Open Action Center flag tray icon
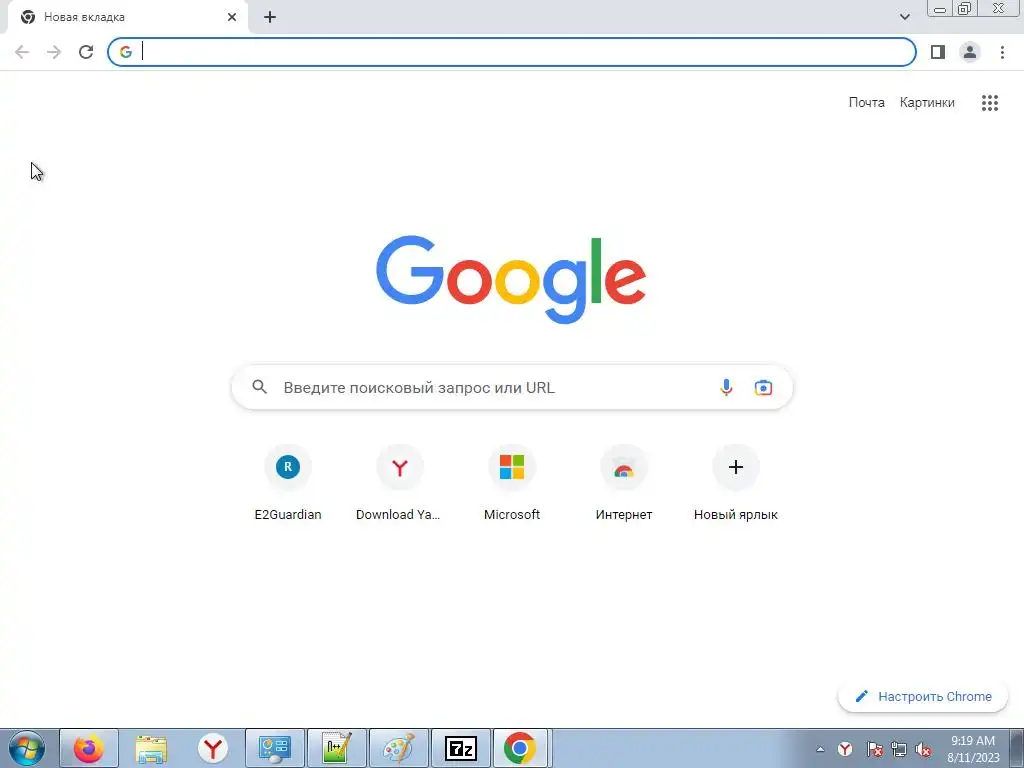Screen dimensions: 1024x768 click(874, 749)
